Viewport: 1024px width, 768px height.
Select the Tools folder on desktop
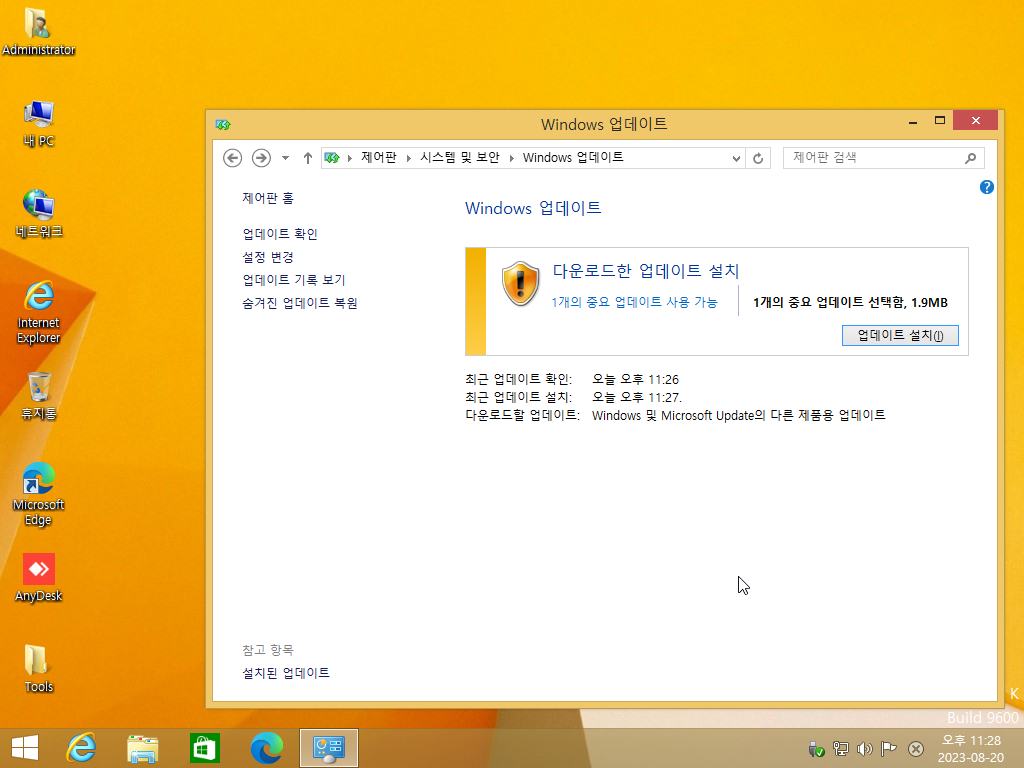[38, 669]
